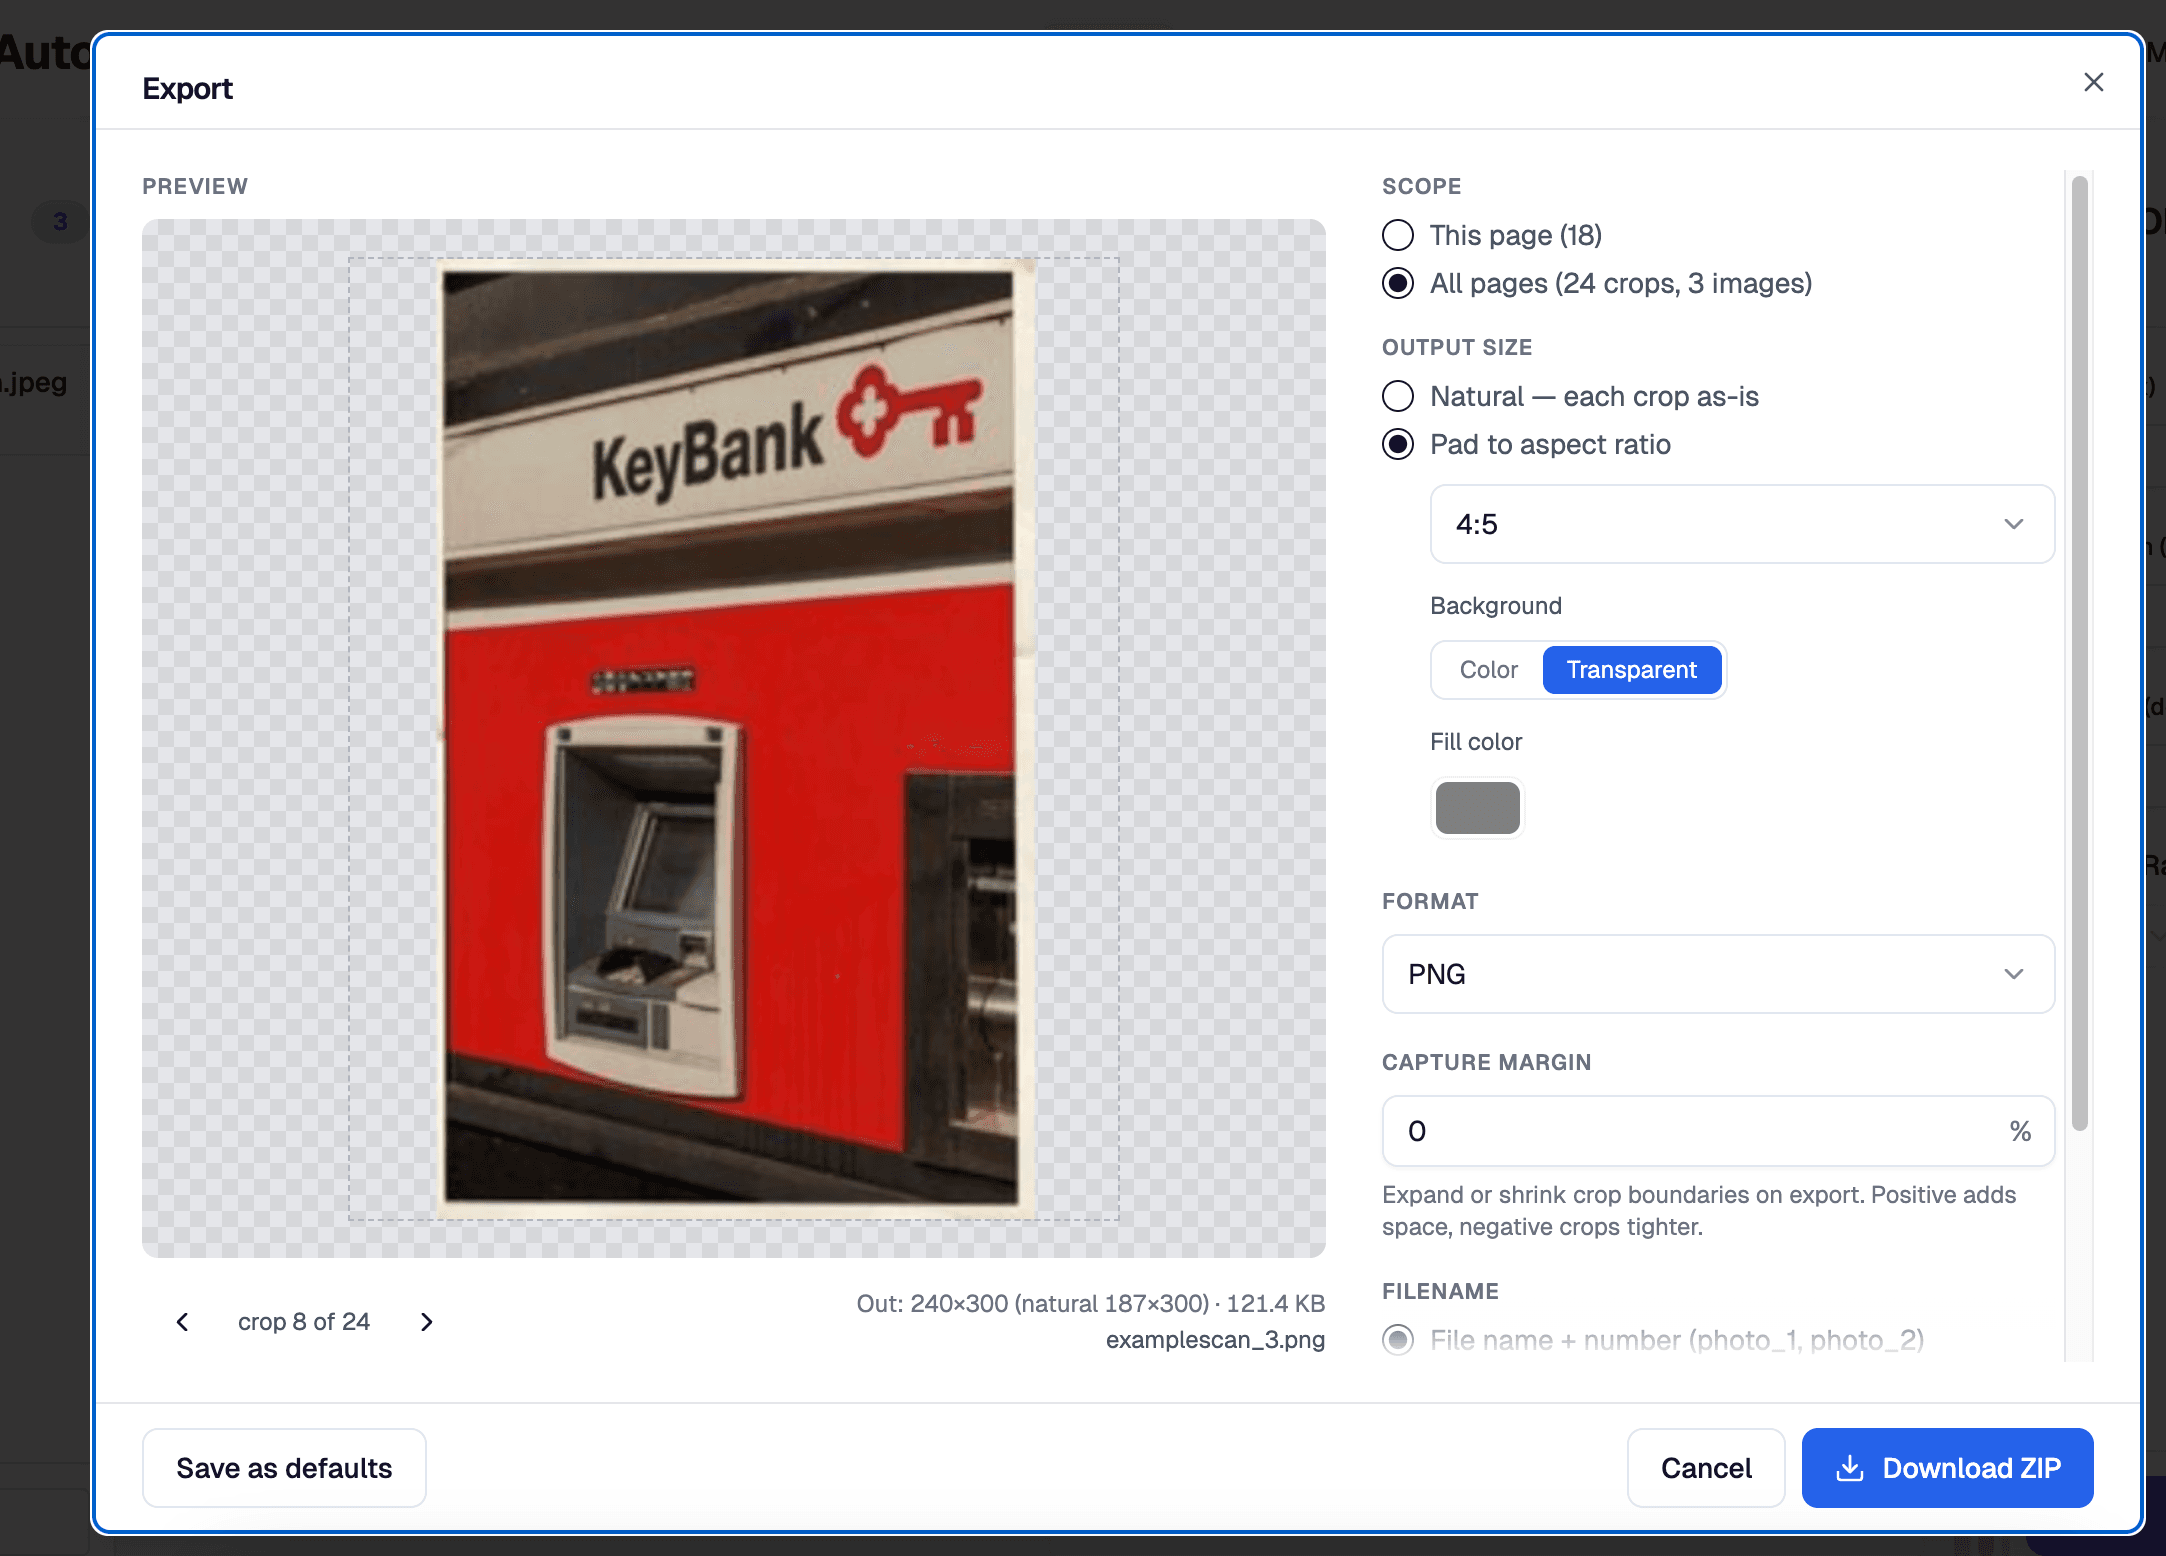
Task: Click Save as defaults button
Action: pyautogui.click(x=284, y=1468)
